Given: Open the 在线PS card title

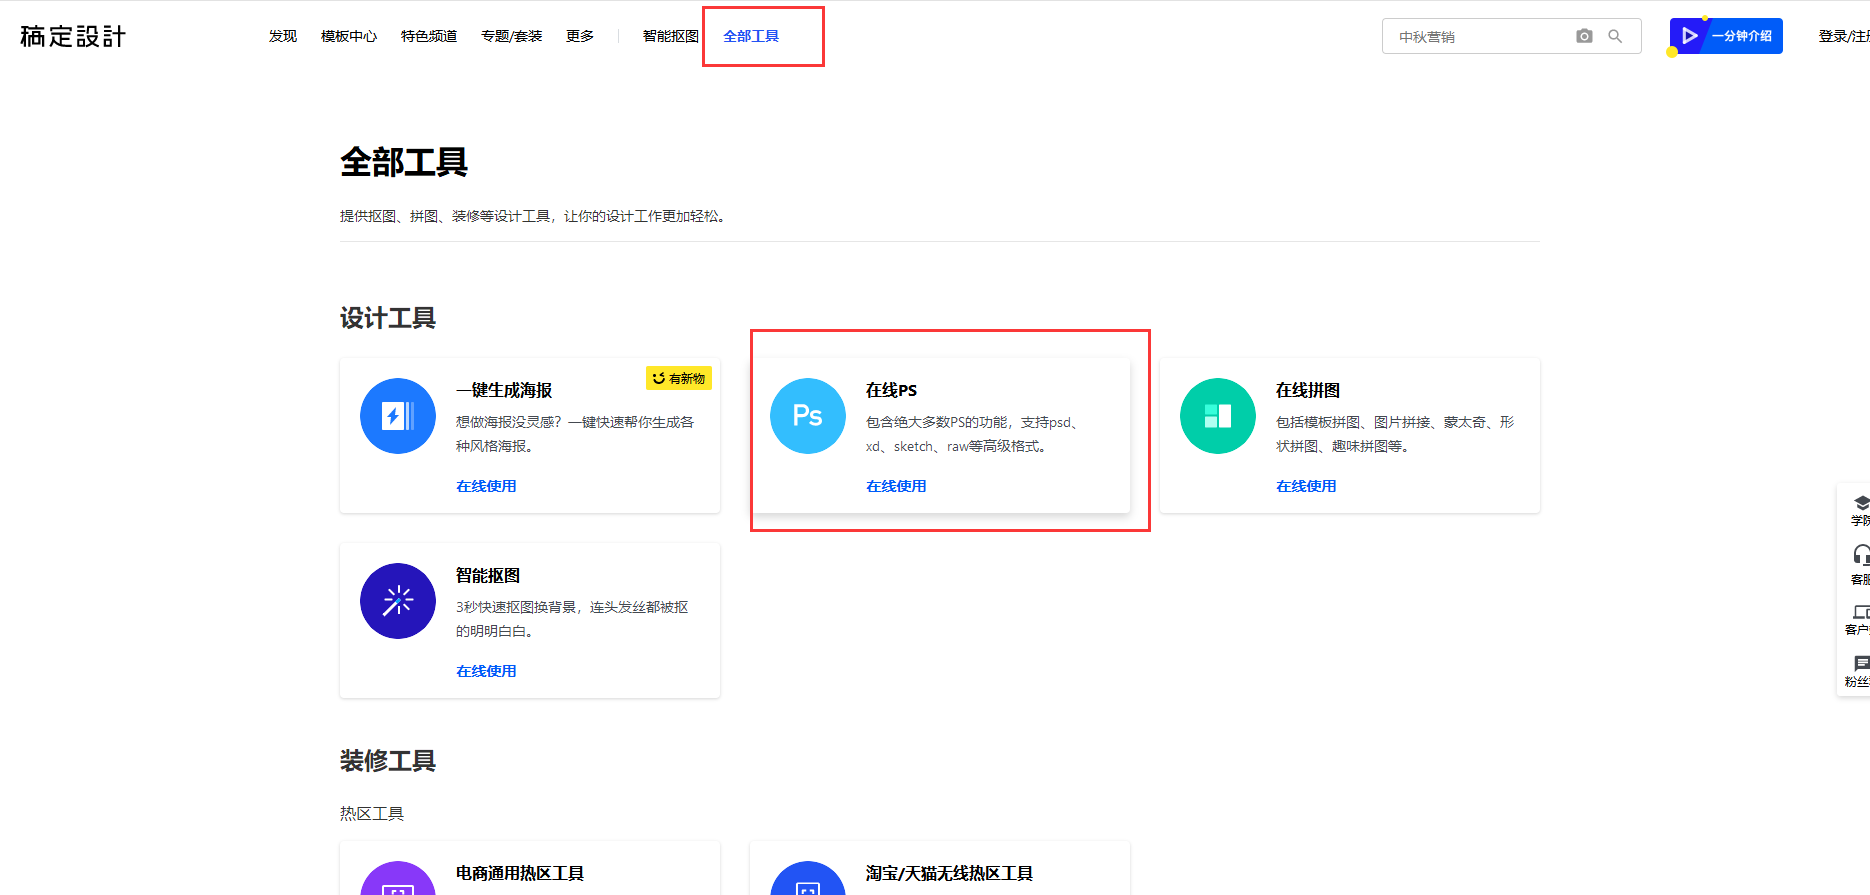Looking at the screenshot, I should click(891, 390).
